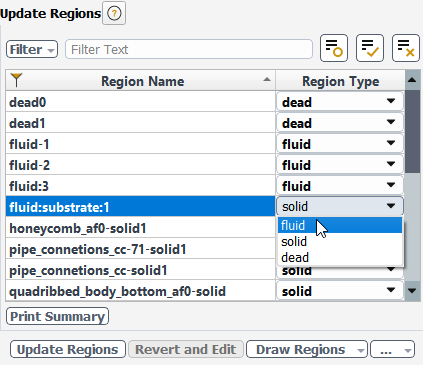
Task: Choose solid from the open type list
Action: [x=340, y=241]
